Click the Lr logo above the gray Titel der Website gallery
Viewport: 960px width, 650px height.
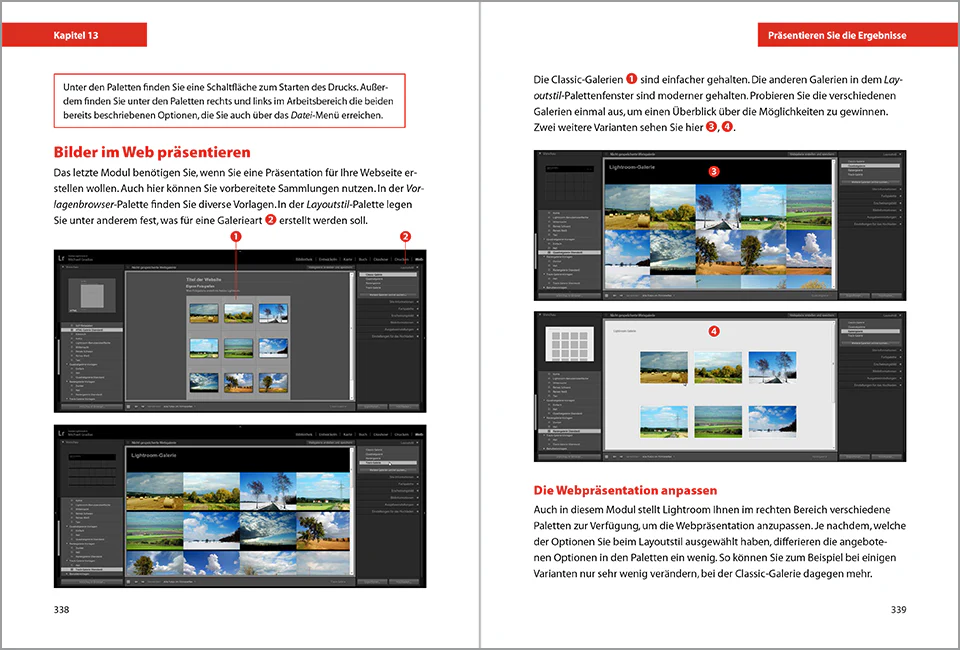click(x=61, y=259)
